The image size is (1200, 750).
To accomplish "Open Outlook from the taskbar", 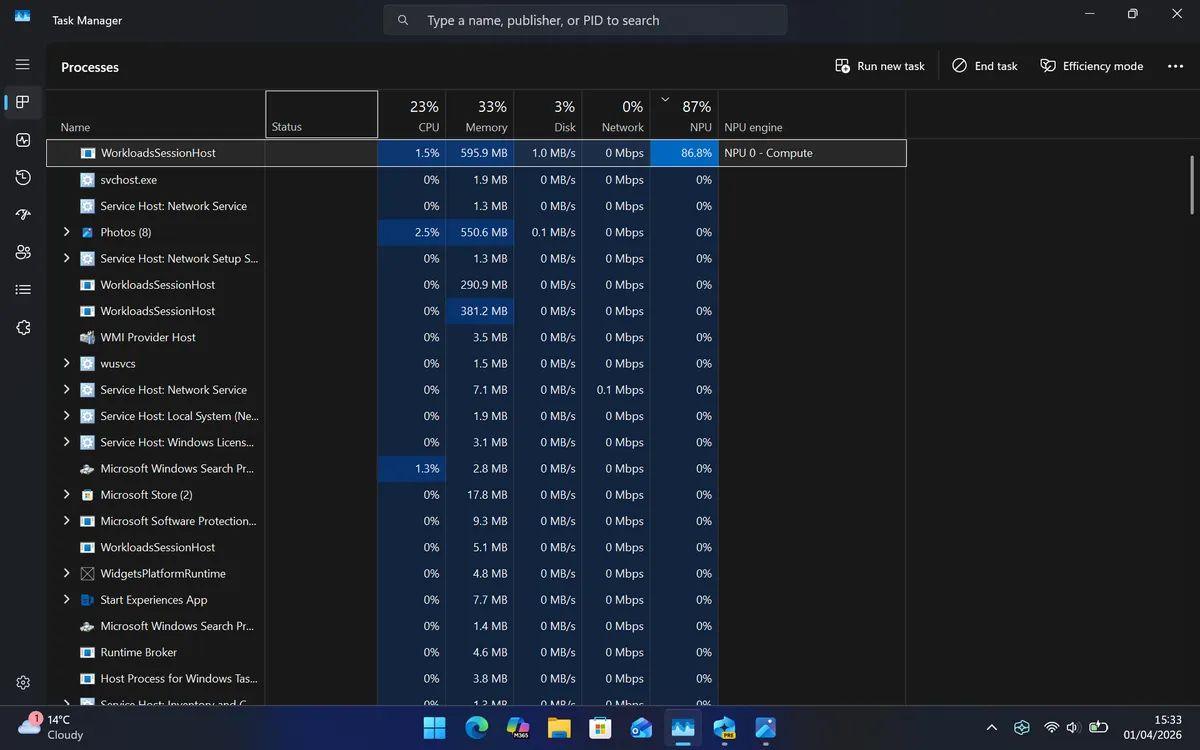I will 641,728.
